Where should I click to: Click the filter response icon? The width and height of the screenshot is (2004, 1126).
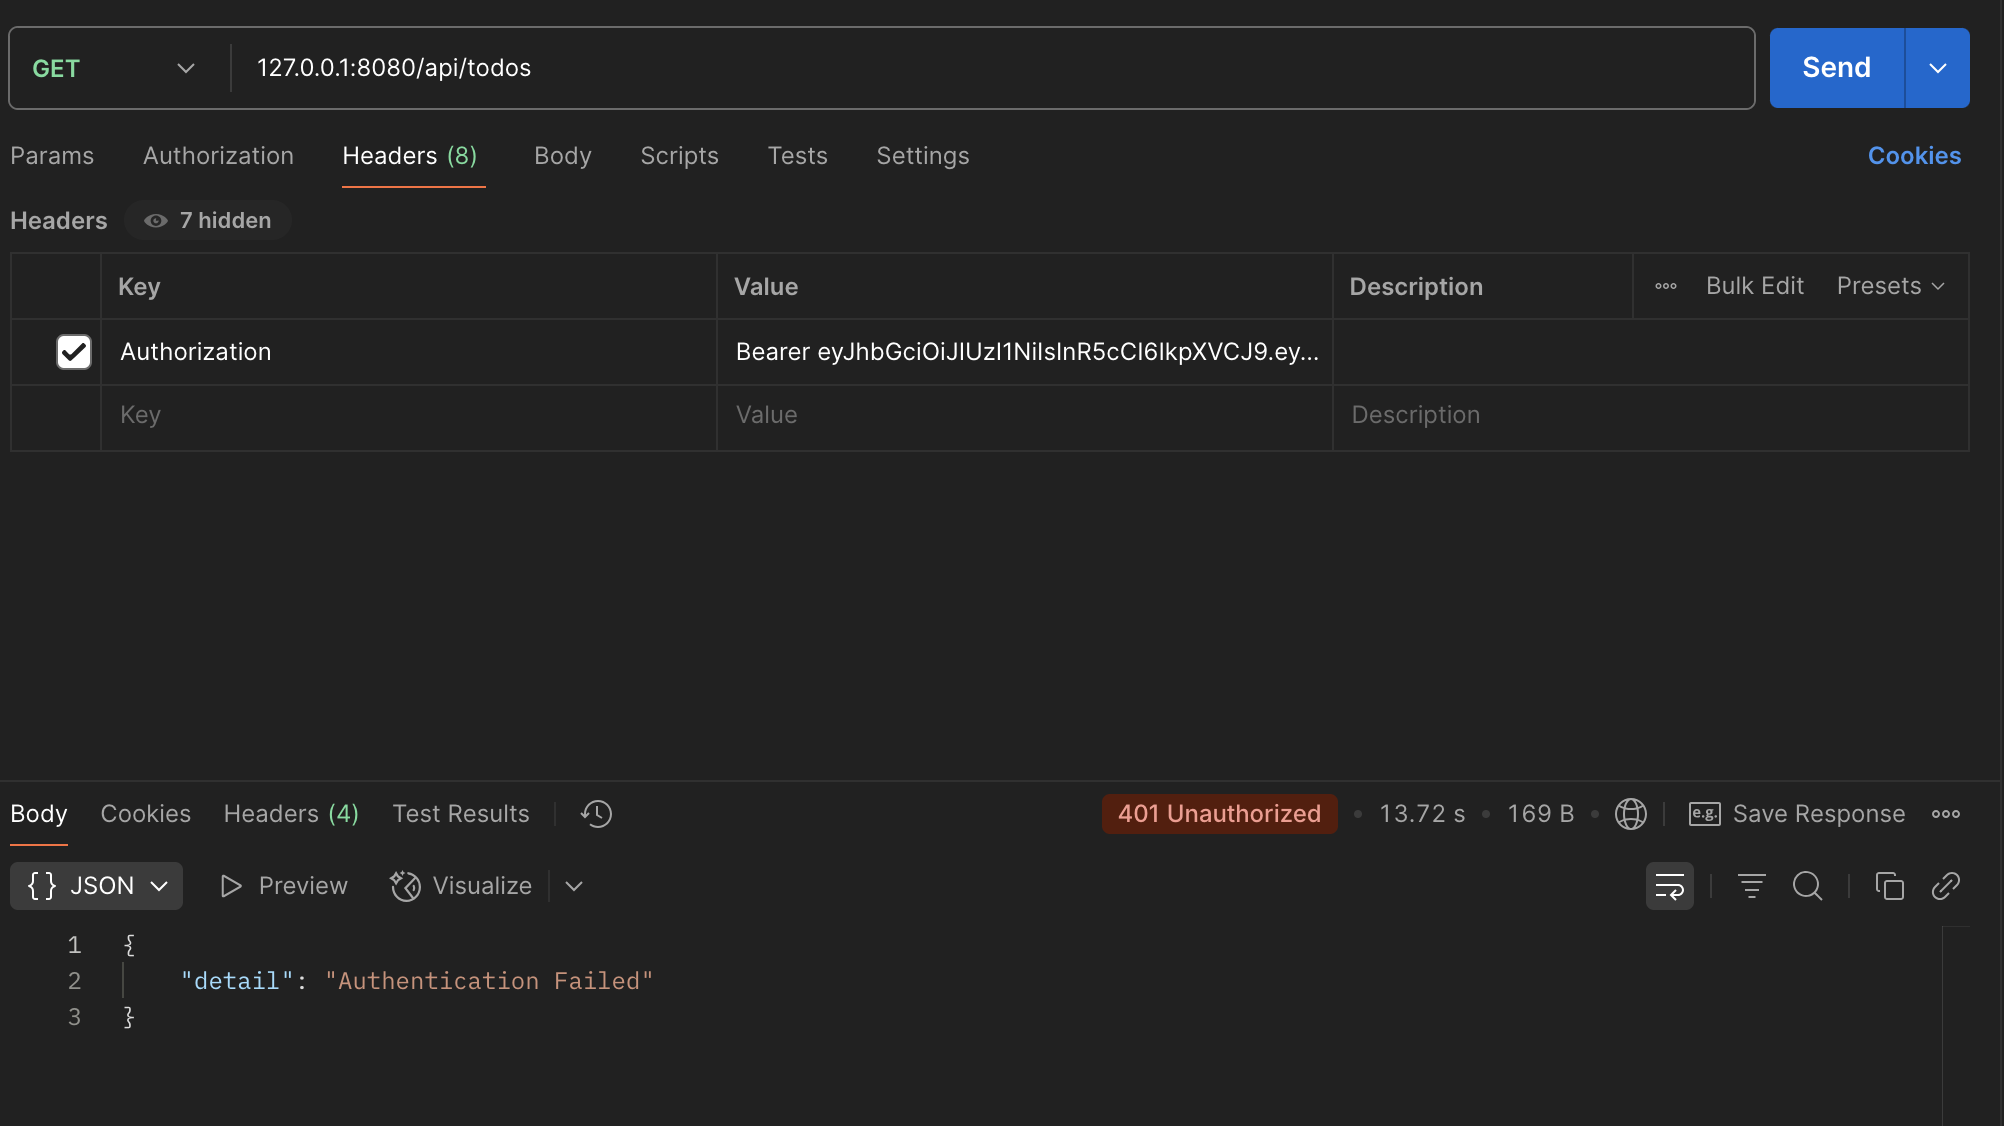1751,886
